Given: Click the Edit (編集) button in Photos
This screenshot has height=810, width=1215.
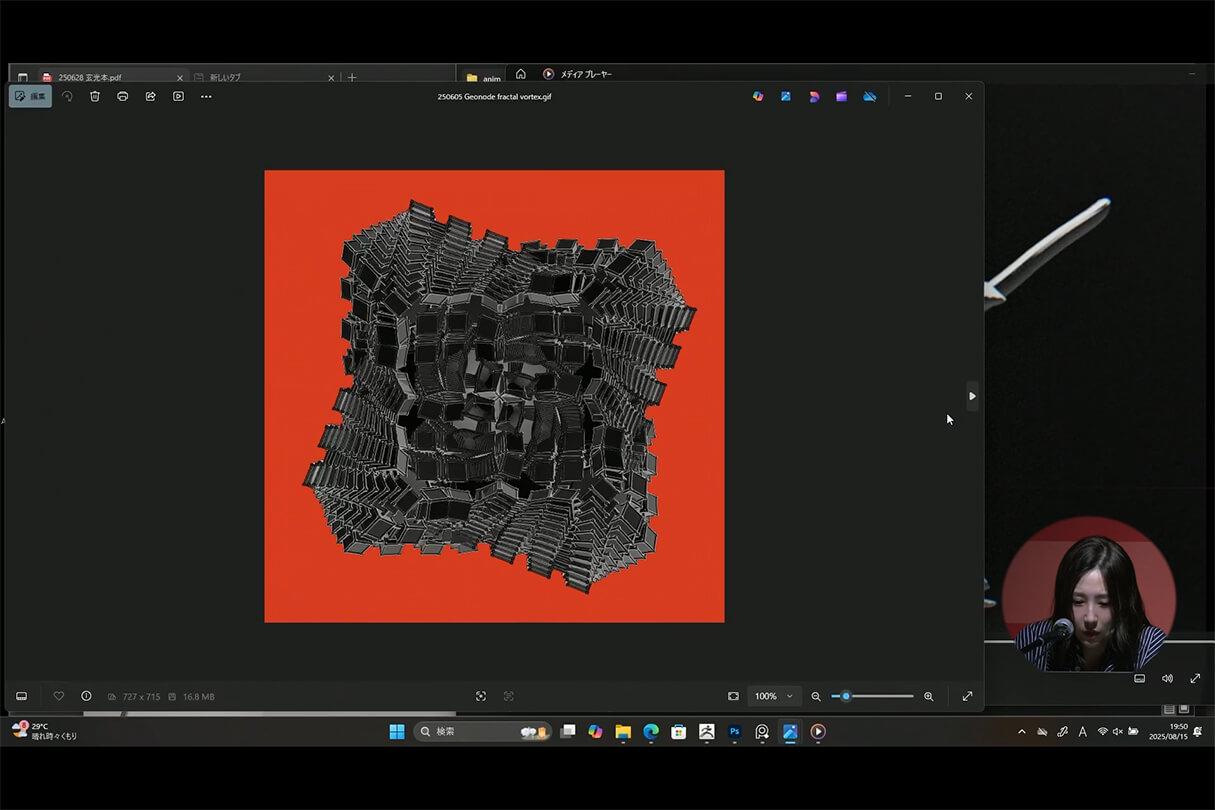Looking at the screenshot, I should (x=30, y=96).
